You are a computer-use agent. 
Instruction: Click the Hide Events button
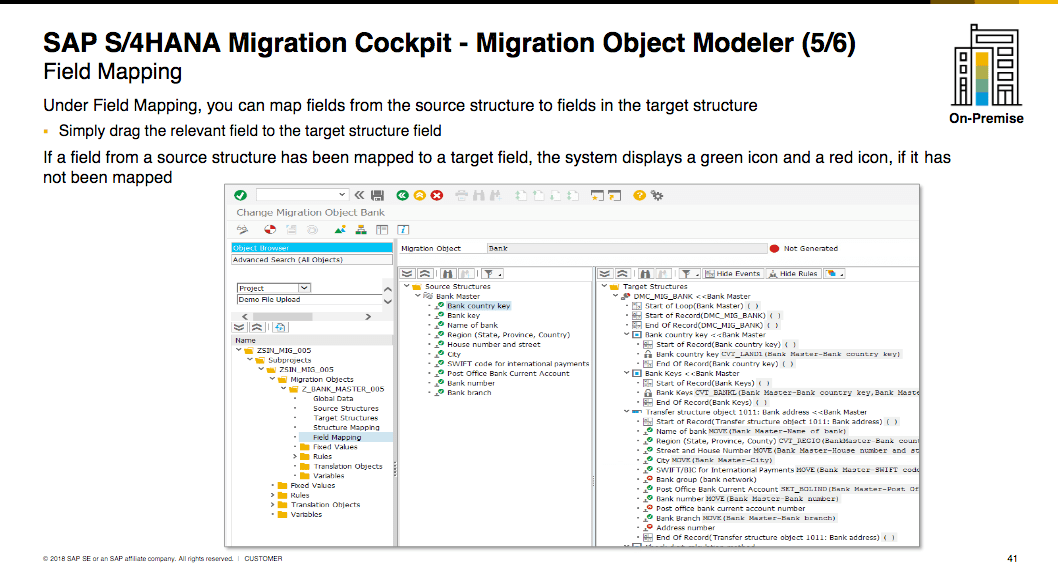click(733, 274)
